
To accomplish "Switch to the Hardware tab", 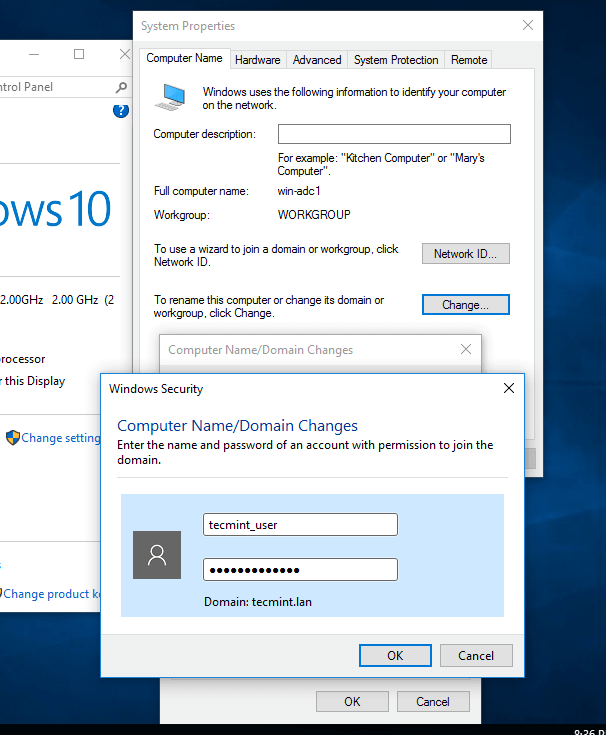I will (258, 60).
